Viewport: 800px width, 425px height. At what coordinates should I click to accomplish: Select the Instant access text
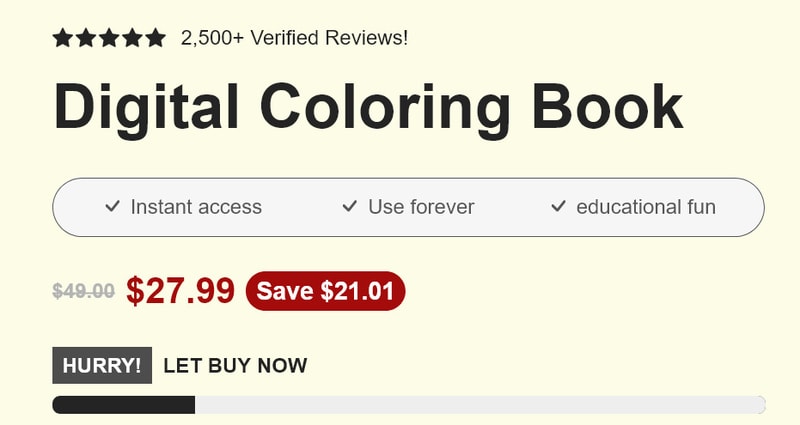tap(196, 207)
